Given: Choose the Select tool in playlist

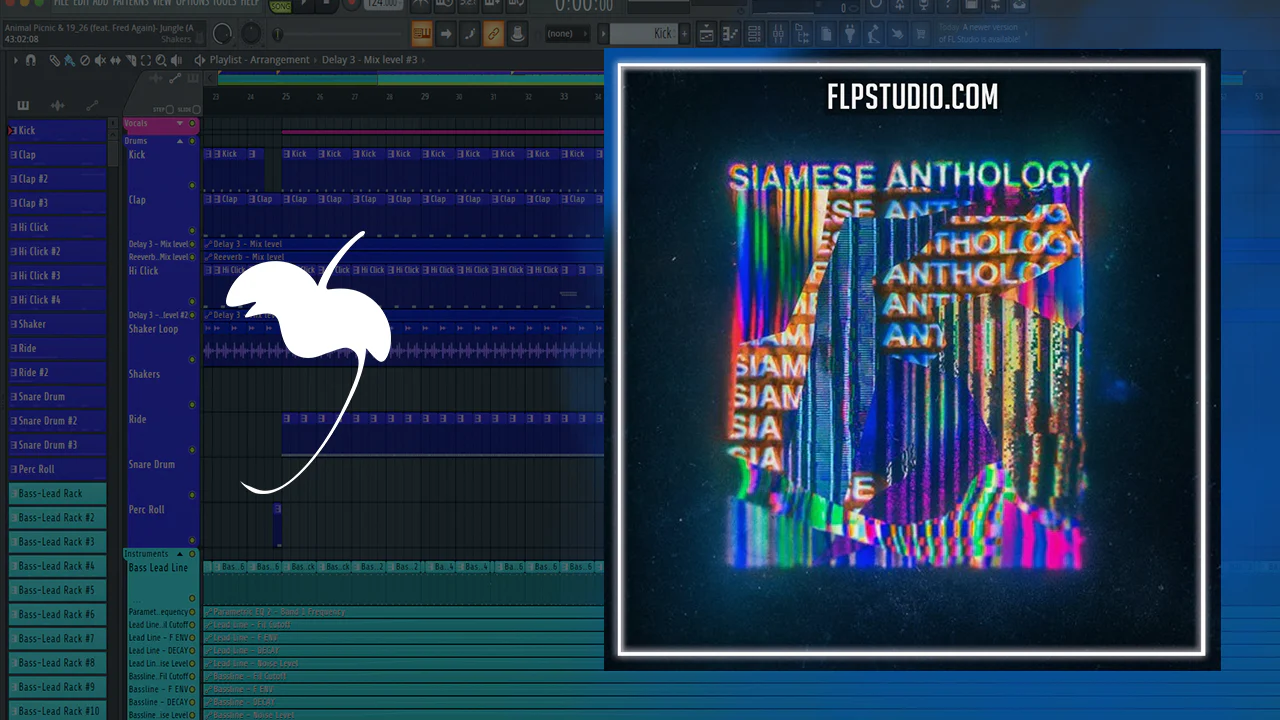Looking at the screenshot, I should 146,60.
